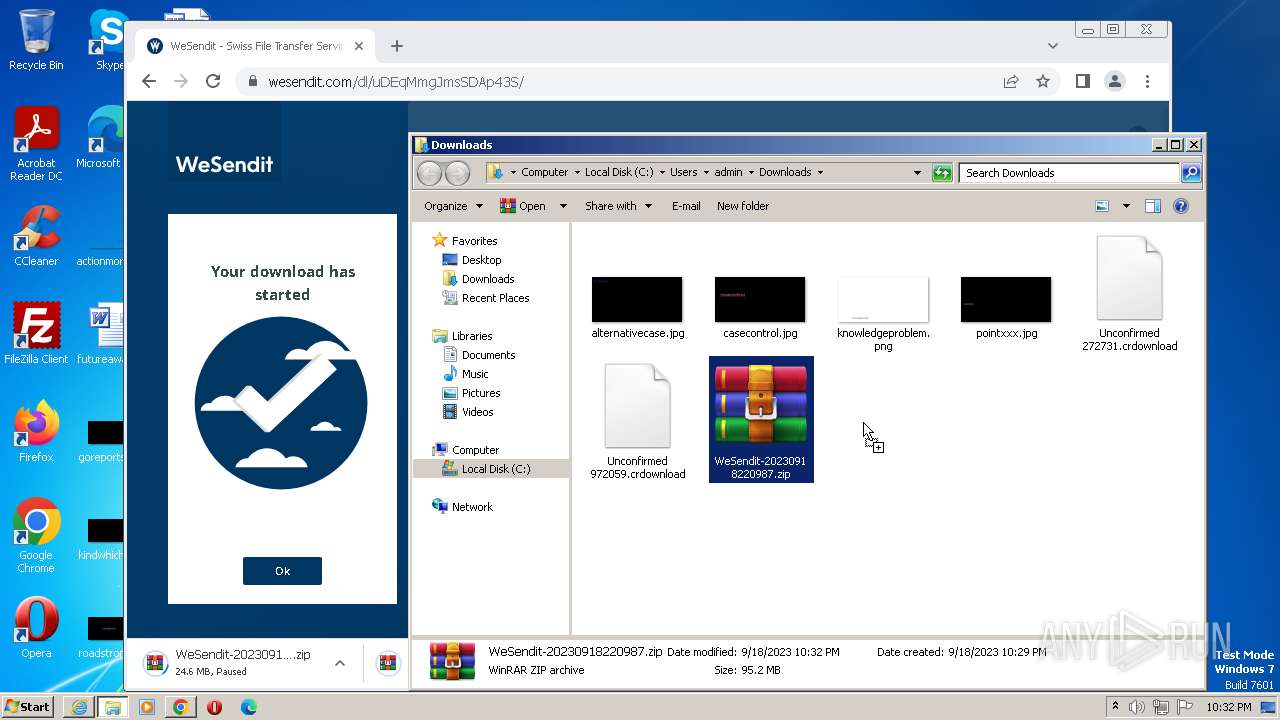1280x720 pixels.
Task: Select Unconfirmed 972059.crdownload file
Action: coord(637,422)
